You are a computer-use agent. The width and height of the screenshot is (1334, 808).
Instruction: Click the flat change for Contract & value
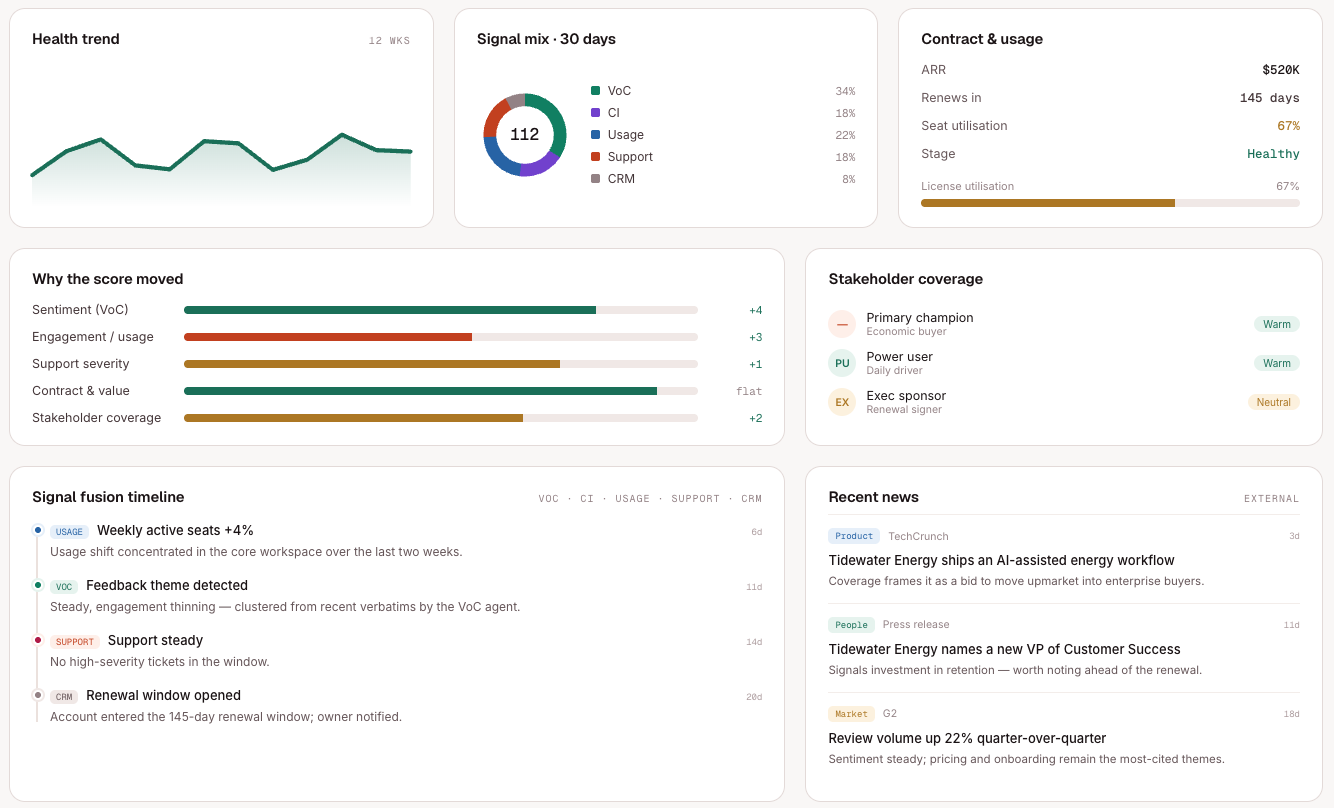(749, 391)
